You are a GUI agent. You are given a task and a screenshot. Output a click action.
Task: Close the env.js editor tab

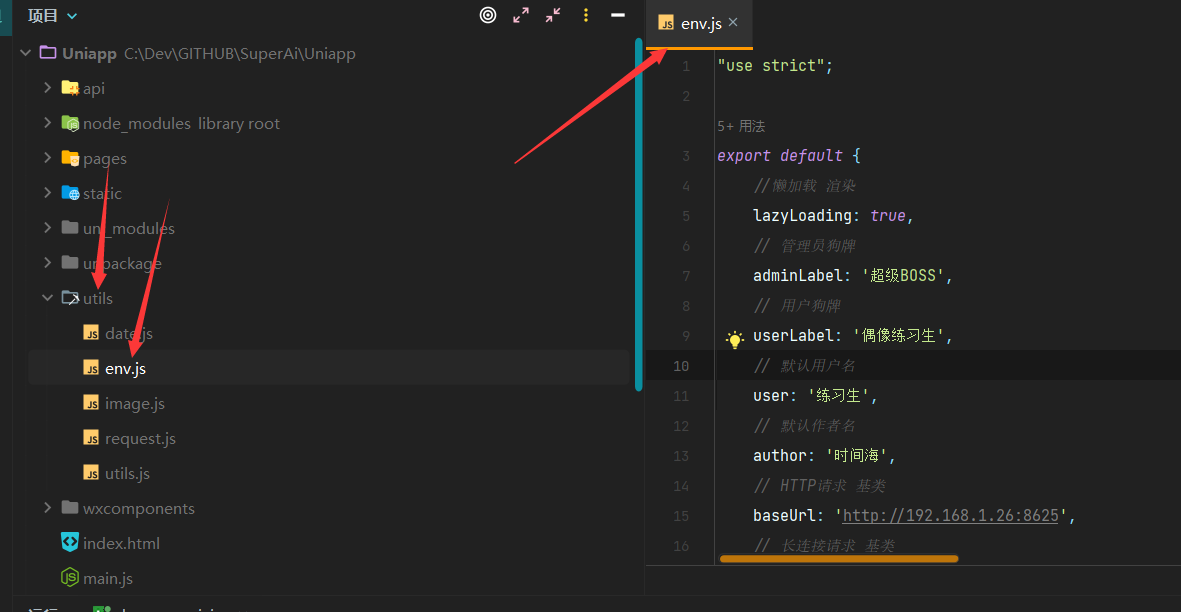click(x=733, y=23)
